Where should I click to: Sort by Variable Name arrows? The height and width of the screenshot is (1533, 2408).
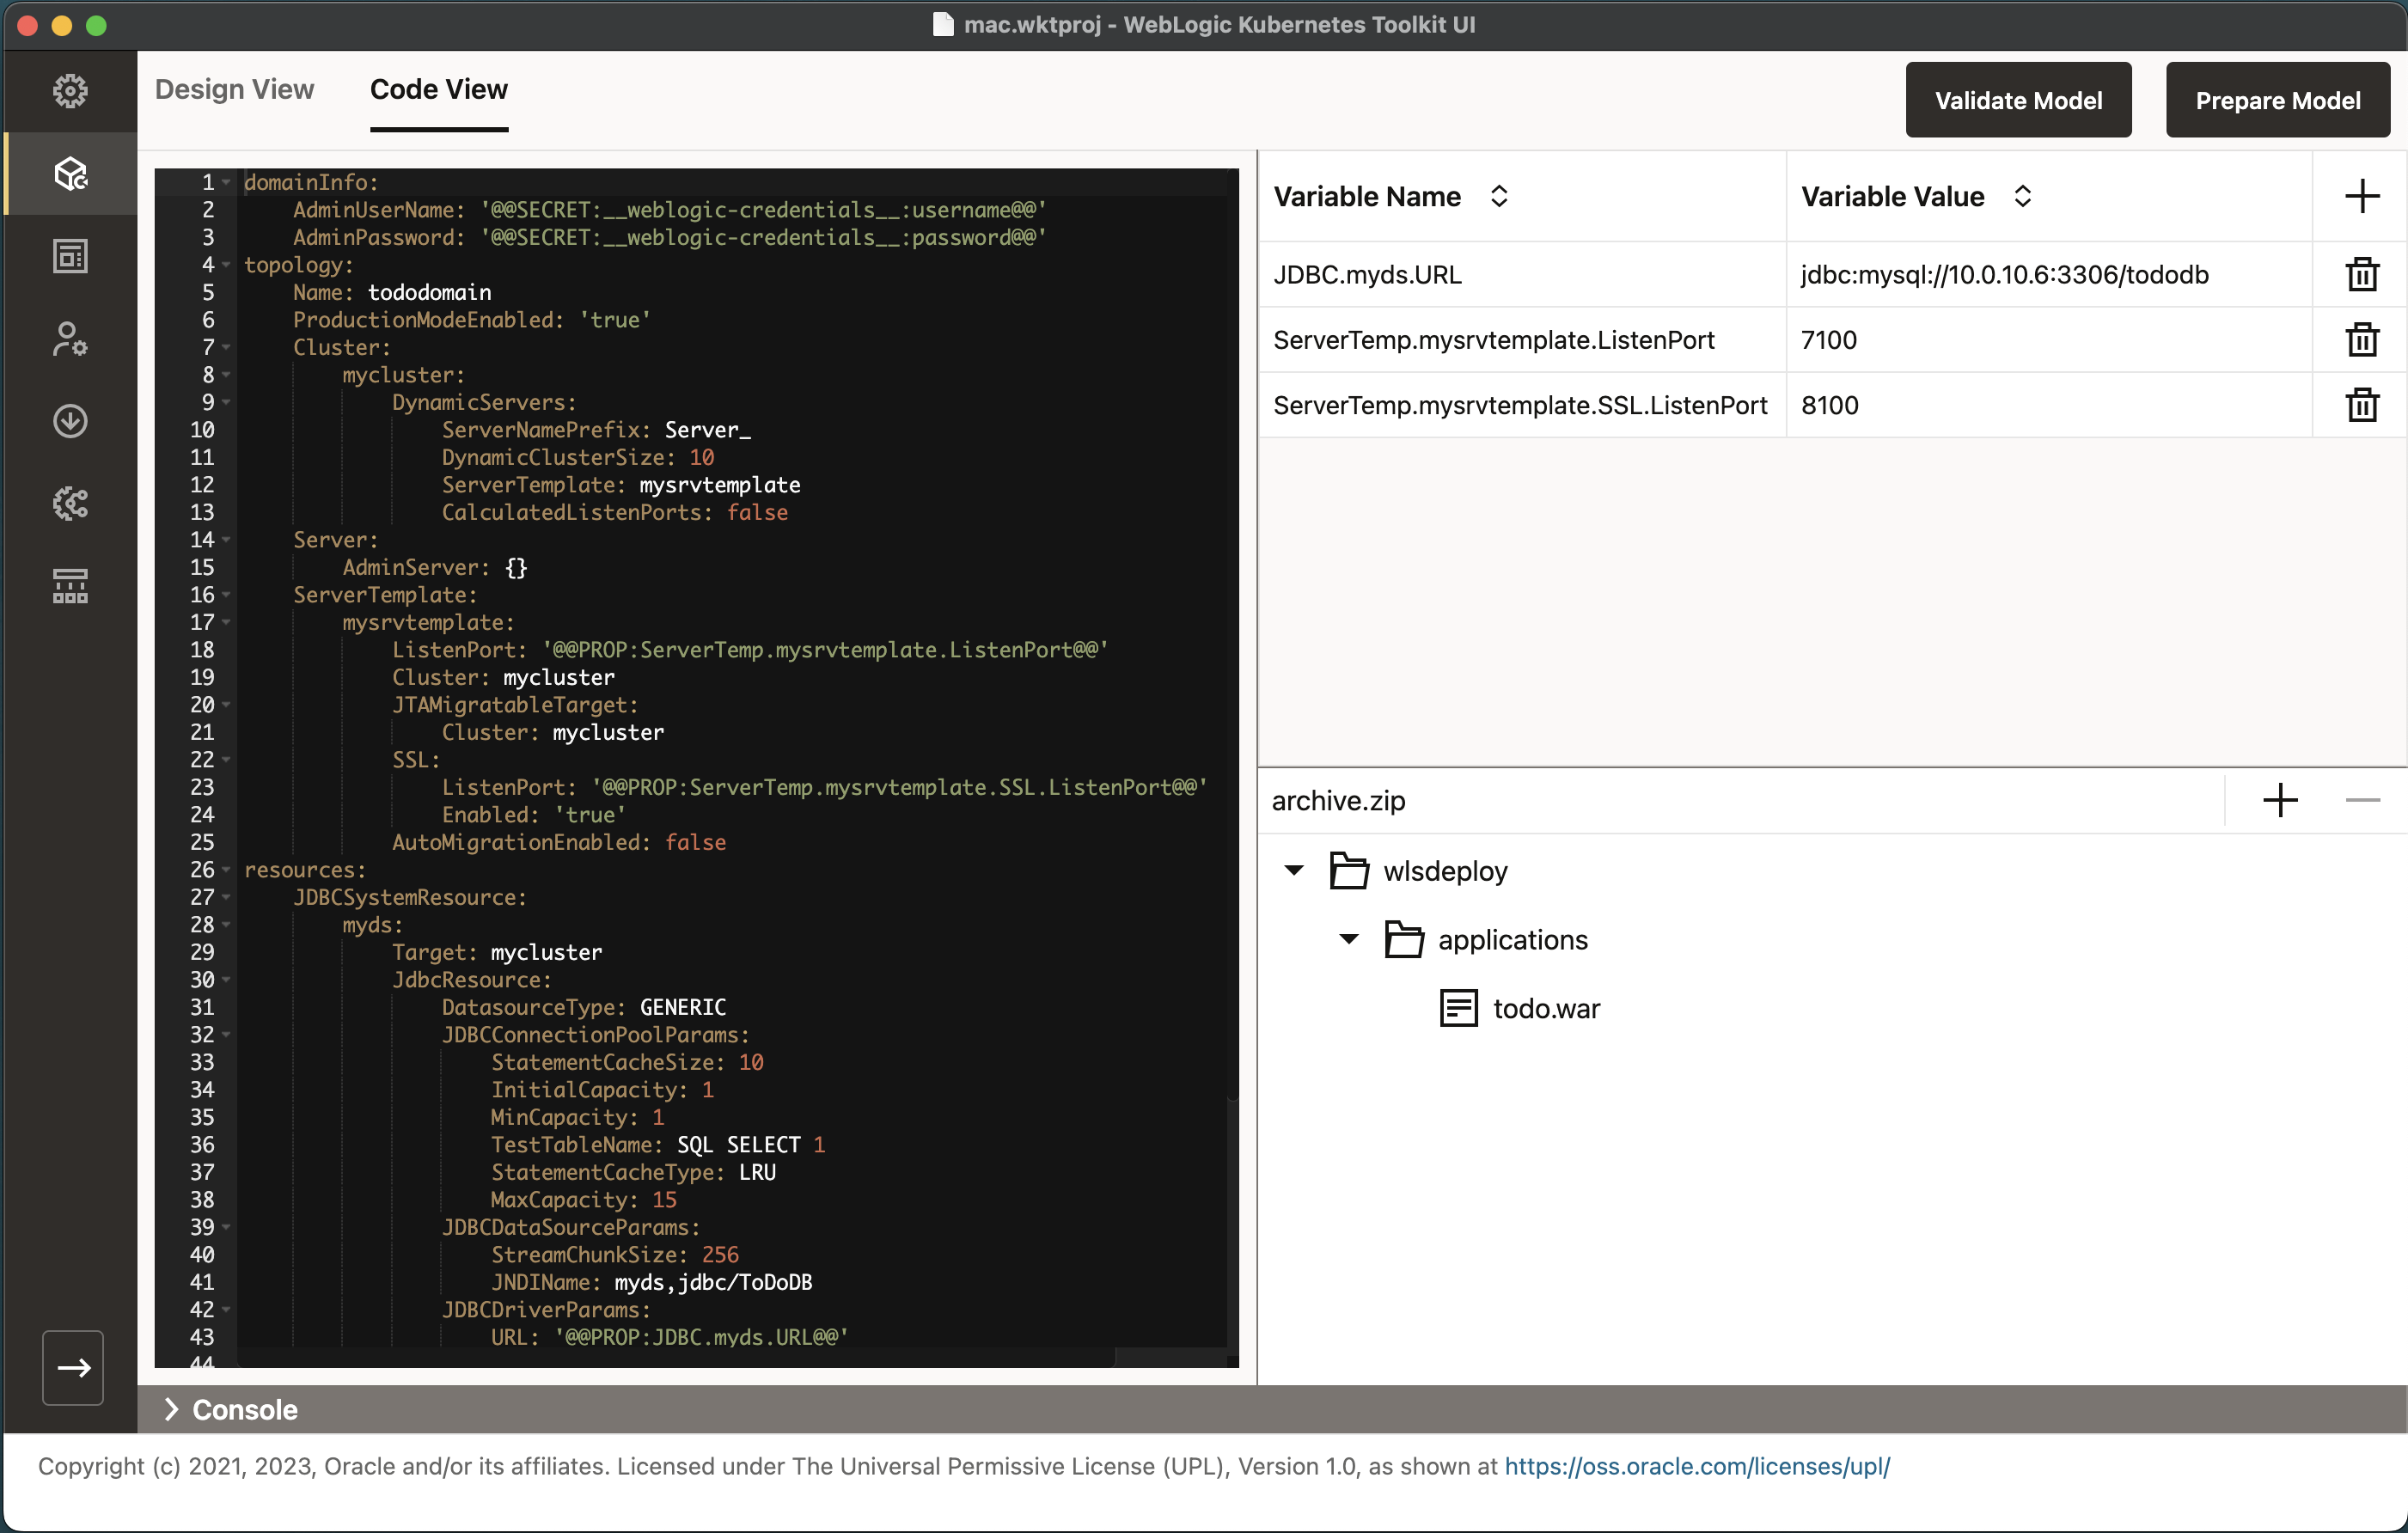point(1498,196)
